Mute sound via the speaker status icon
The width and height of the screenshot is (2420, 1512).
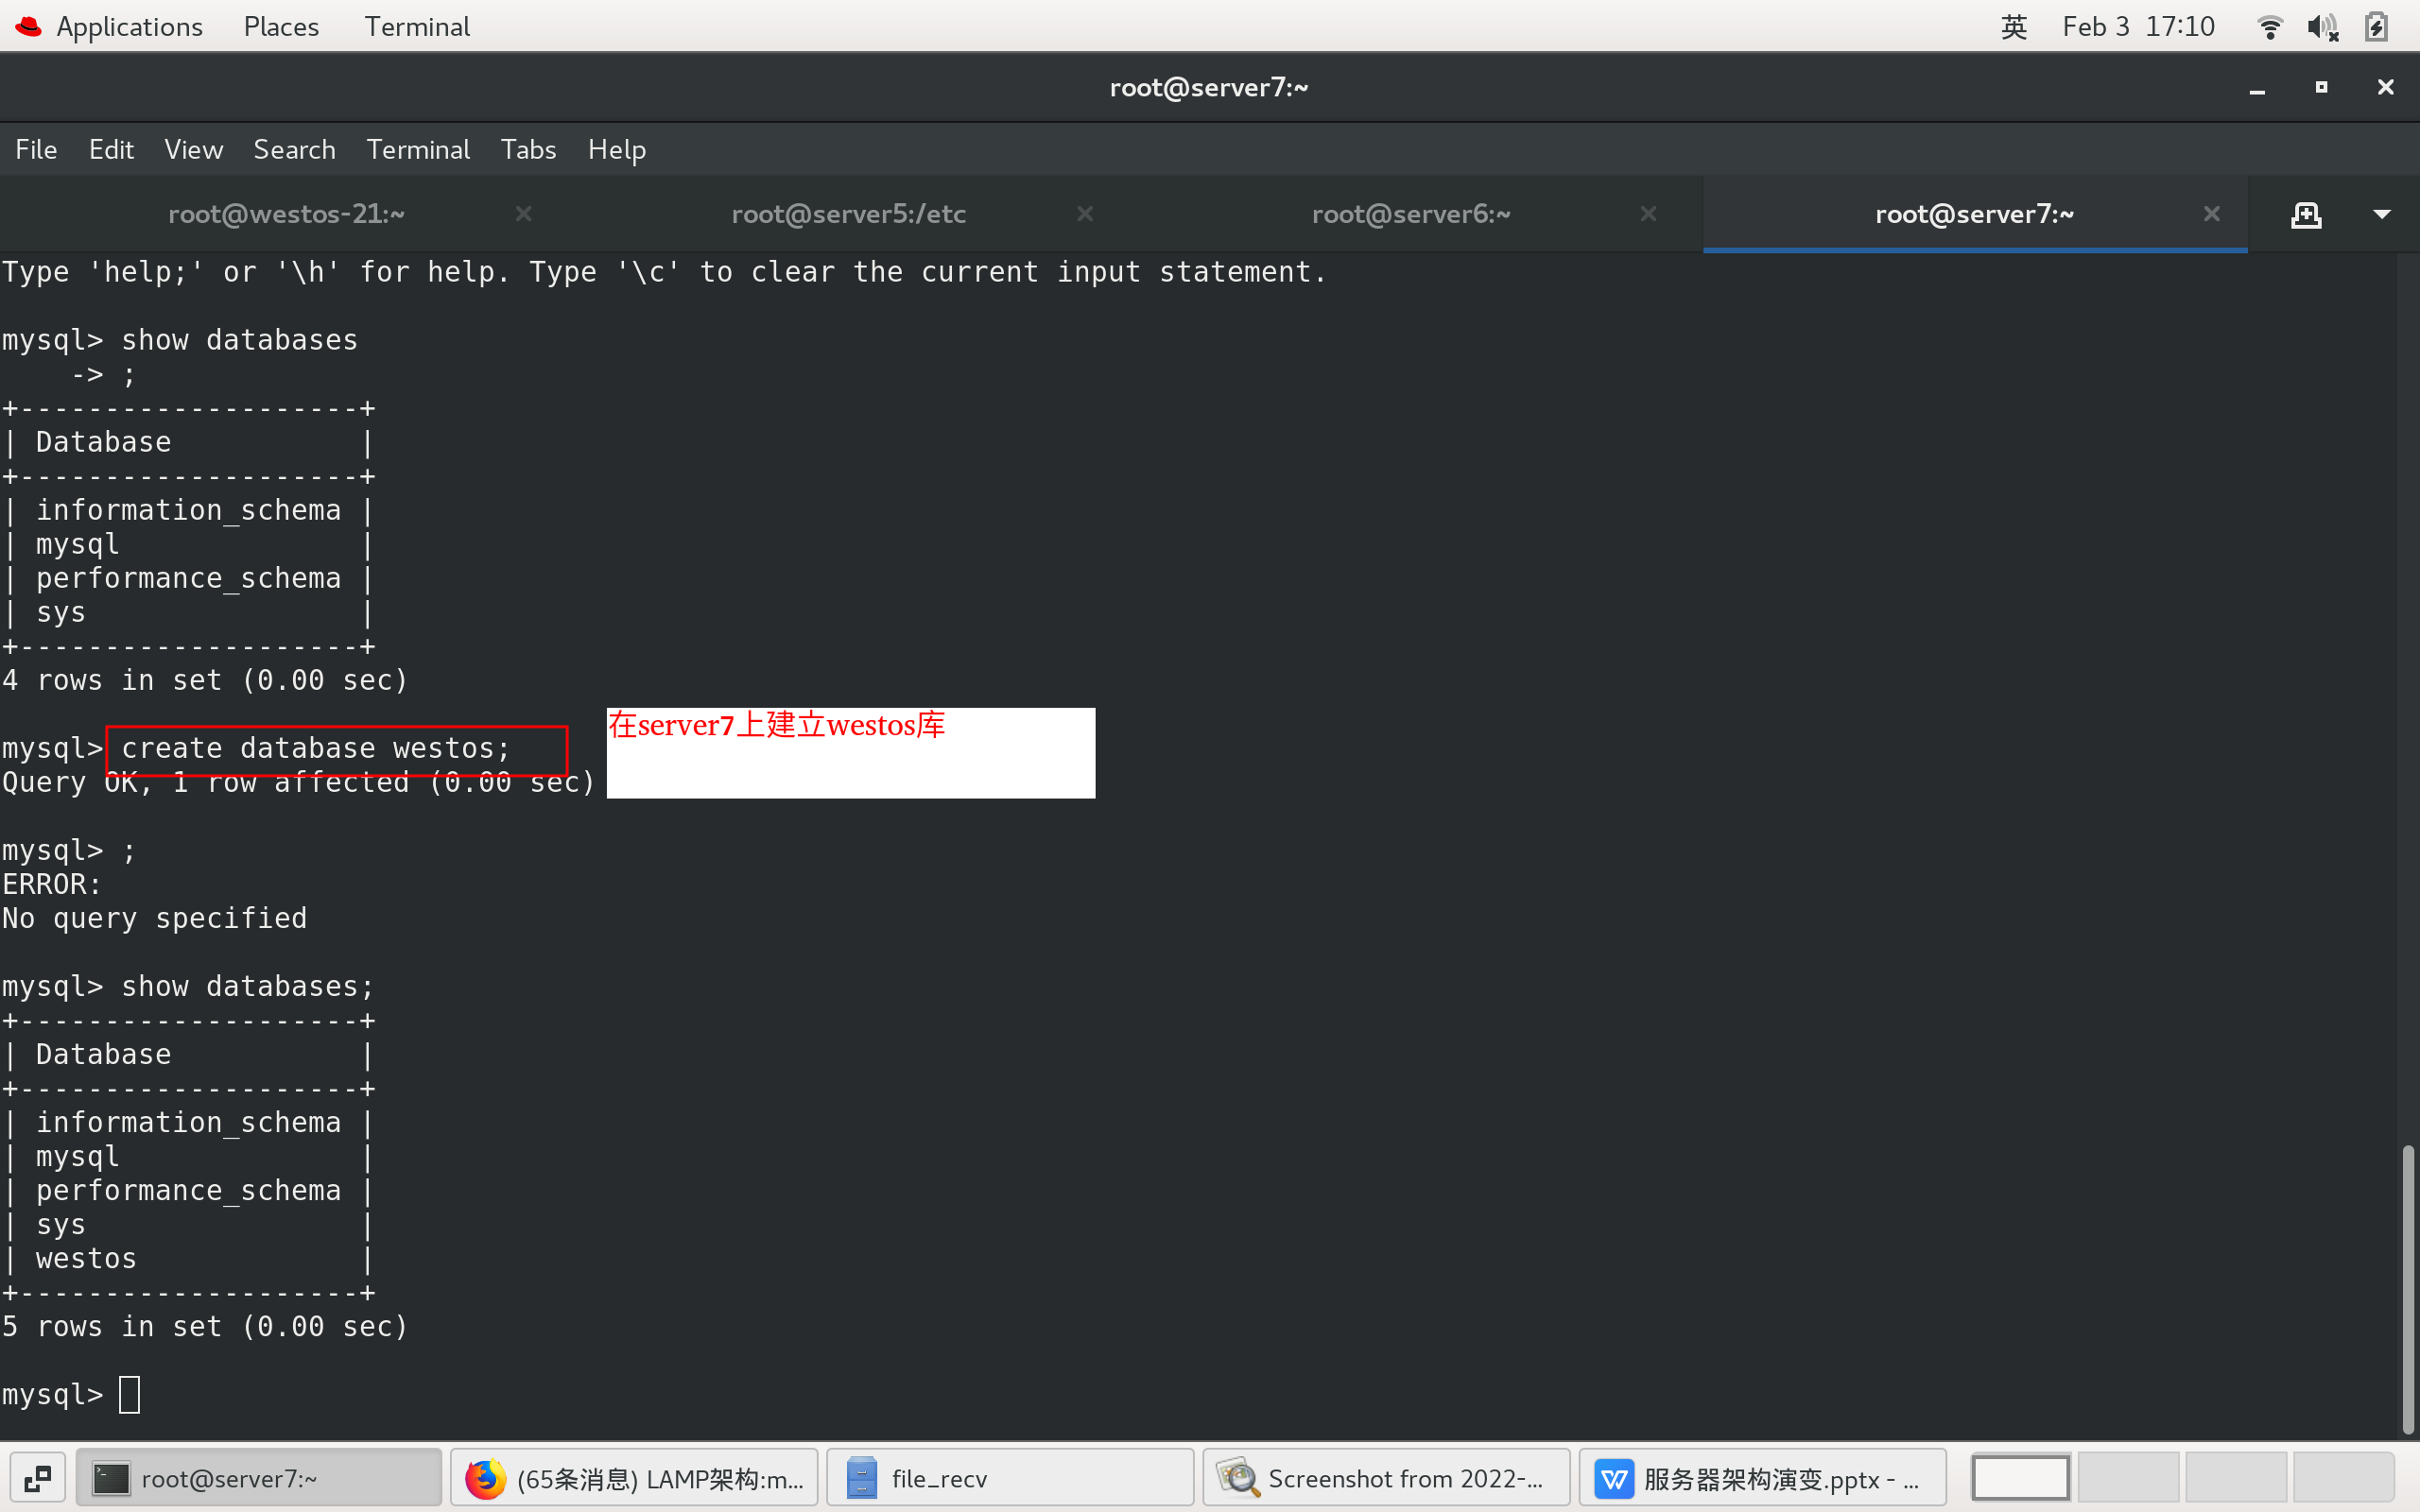point(2323,26)
